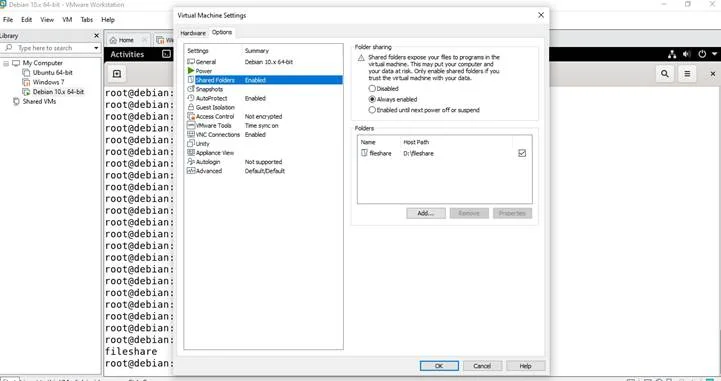The image size is (721, 381).
Task: Click the Host Path column header
Action: (416, 142)
